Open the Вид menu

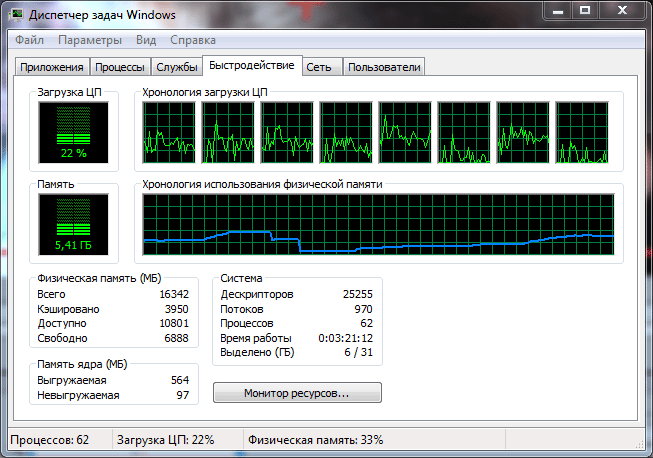click(x=146, y=40)
